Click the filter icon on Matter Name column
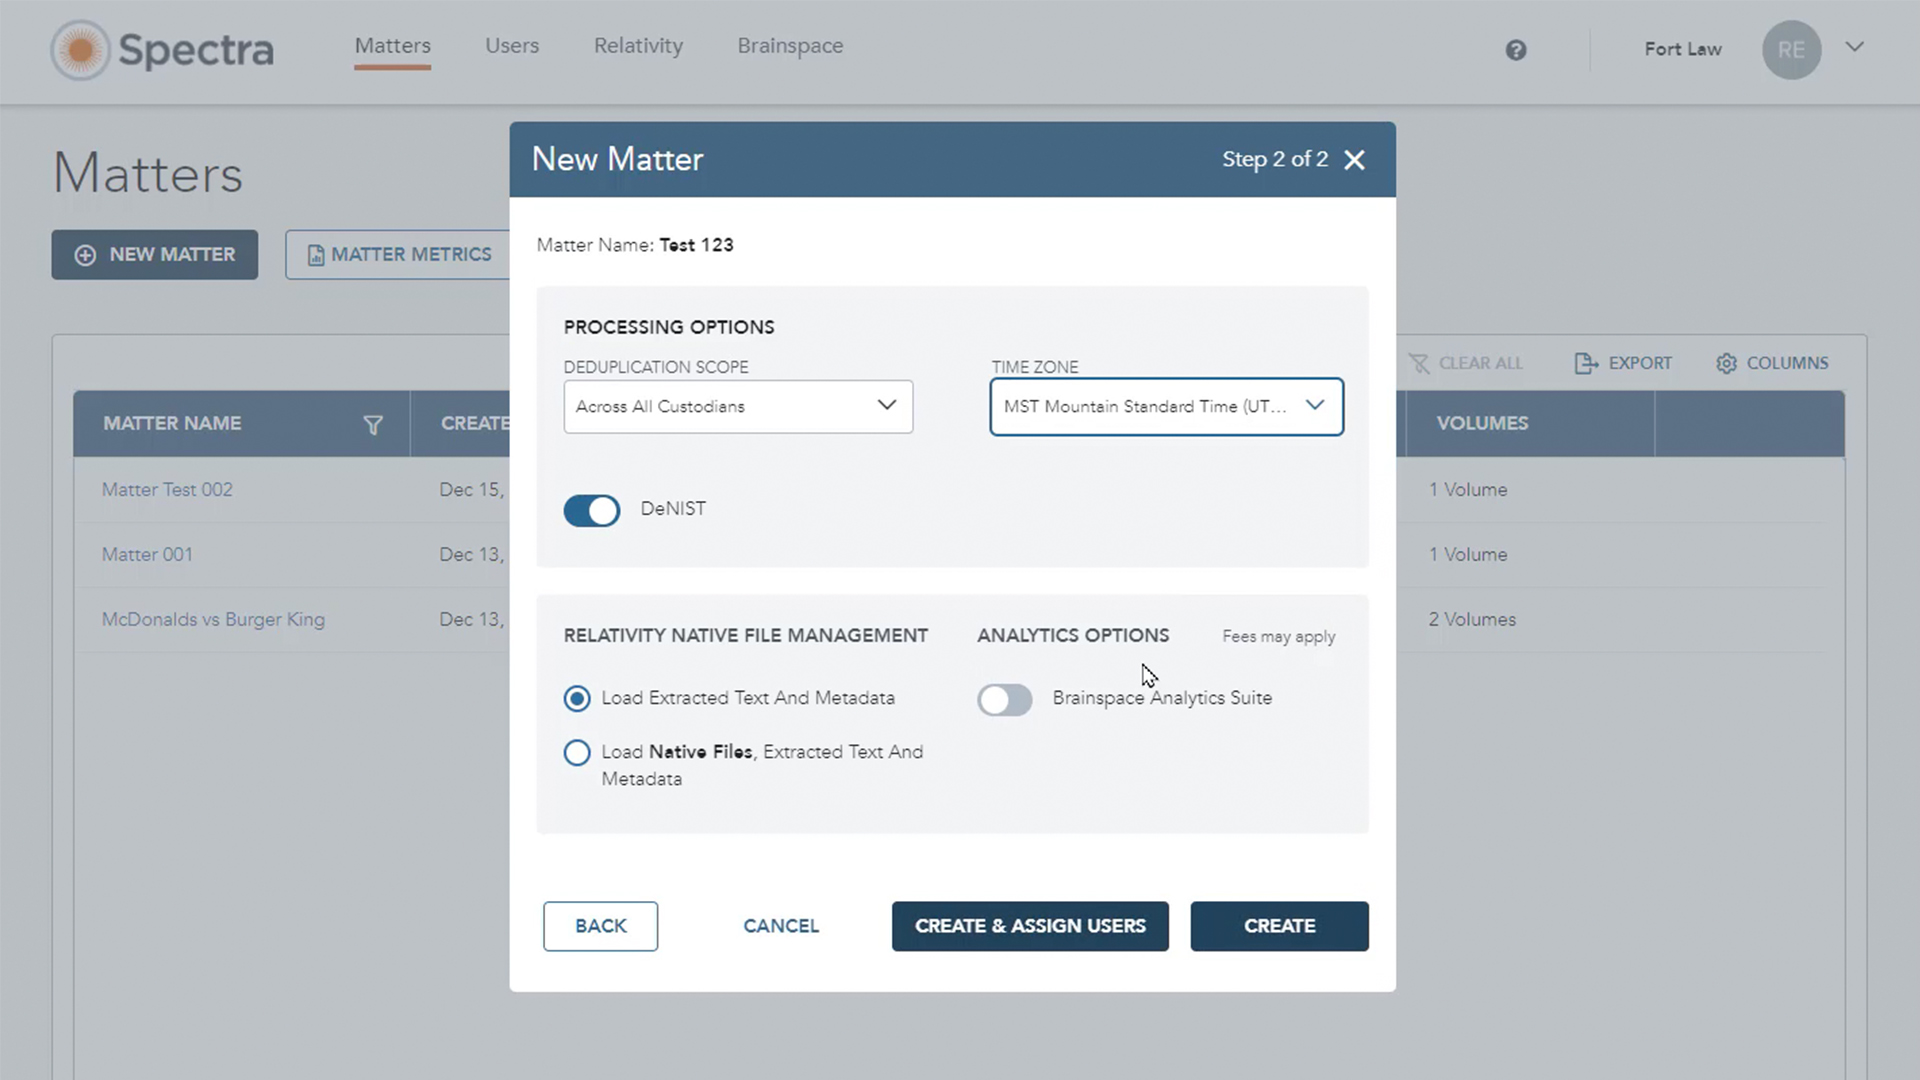The image size is (1920, 1080). pos(373,424)
